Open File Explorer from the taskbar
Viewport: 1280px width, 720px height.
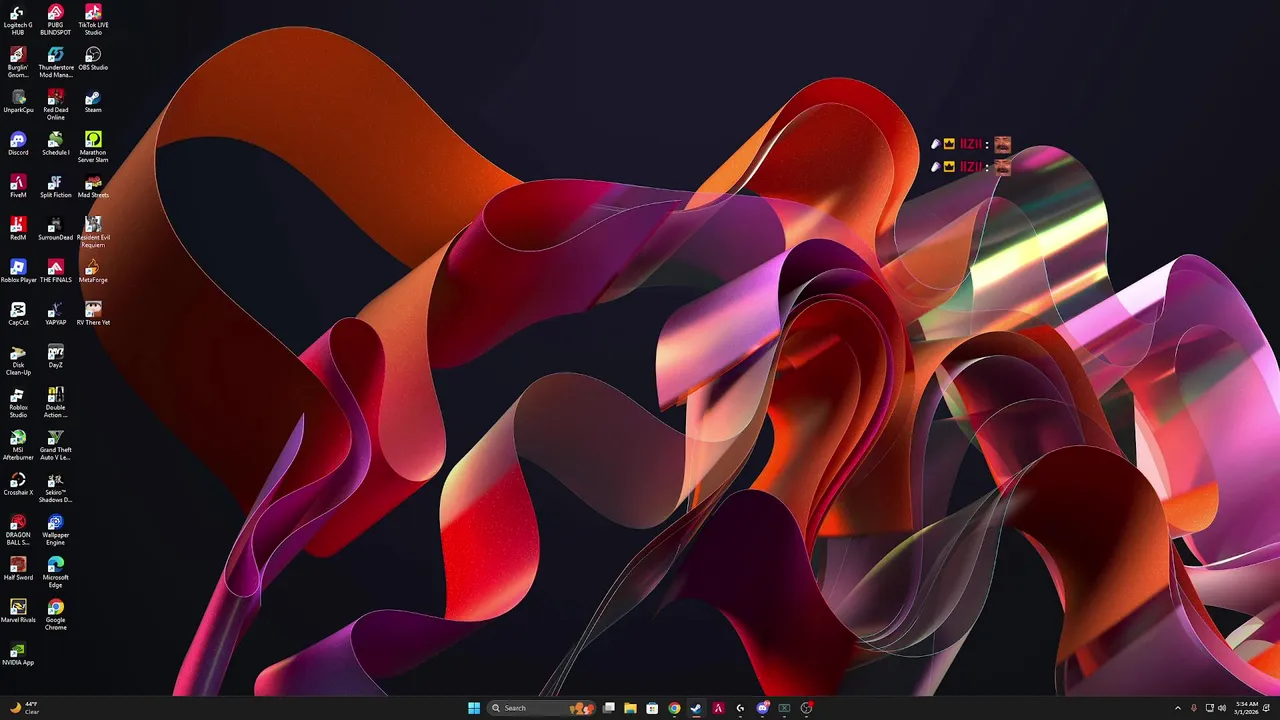[630, 708]
